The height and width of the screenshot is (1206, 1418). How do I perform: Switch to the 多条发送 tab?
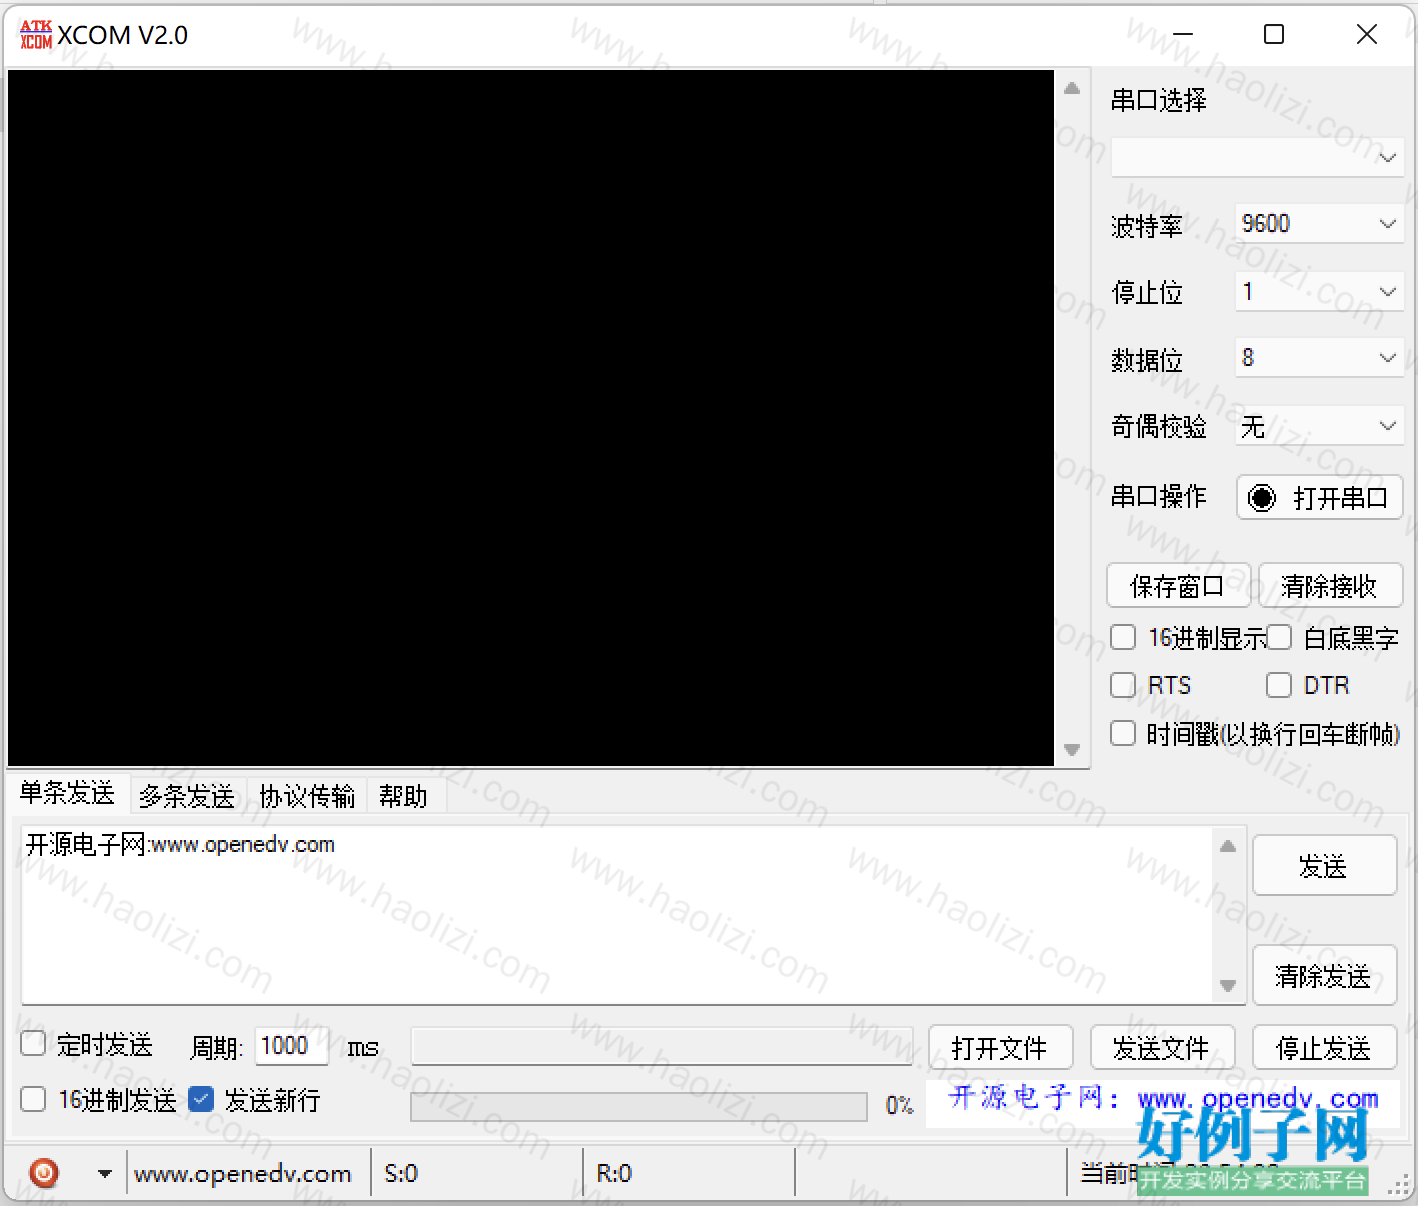(187, 796)
